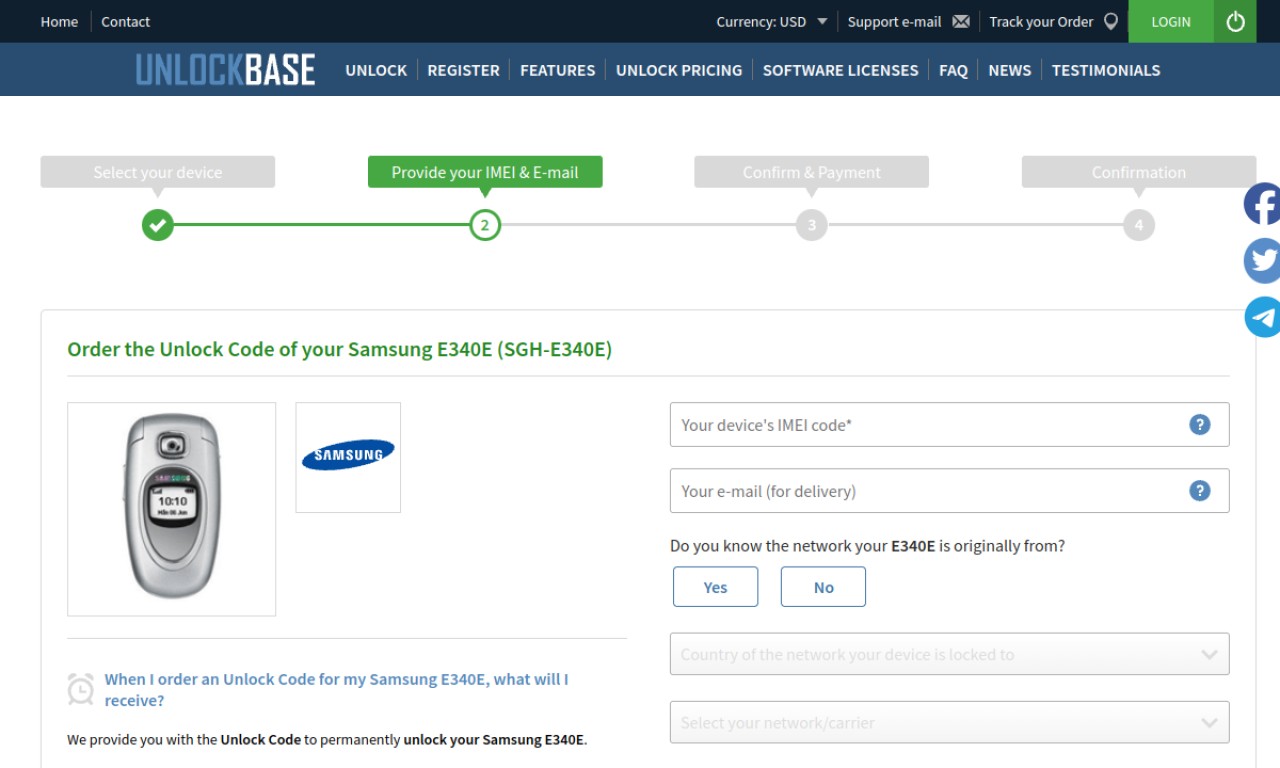Click the Support e-mail envelope icon
The image size is (1280, 768).
(961, 21)
